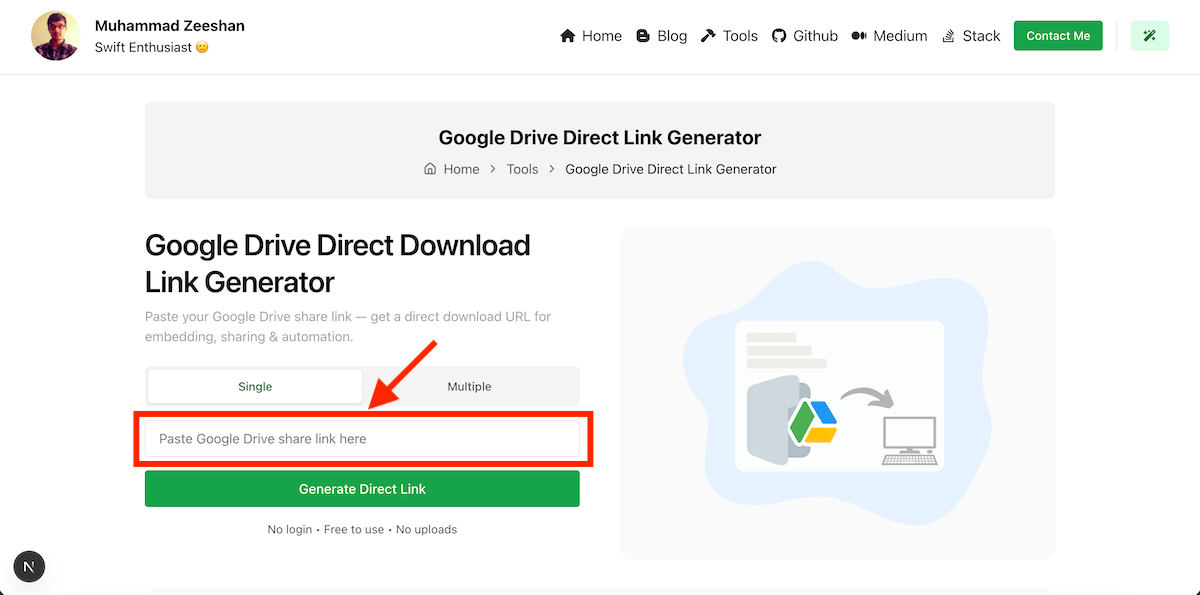The height and width of the screenshot is (595, 1200).
Task: Open the Github octocat icon
Action: coord(779,36)
